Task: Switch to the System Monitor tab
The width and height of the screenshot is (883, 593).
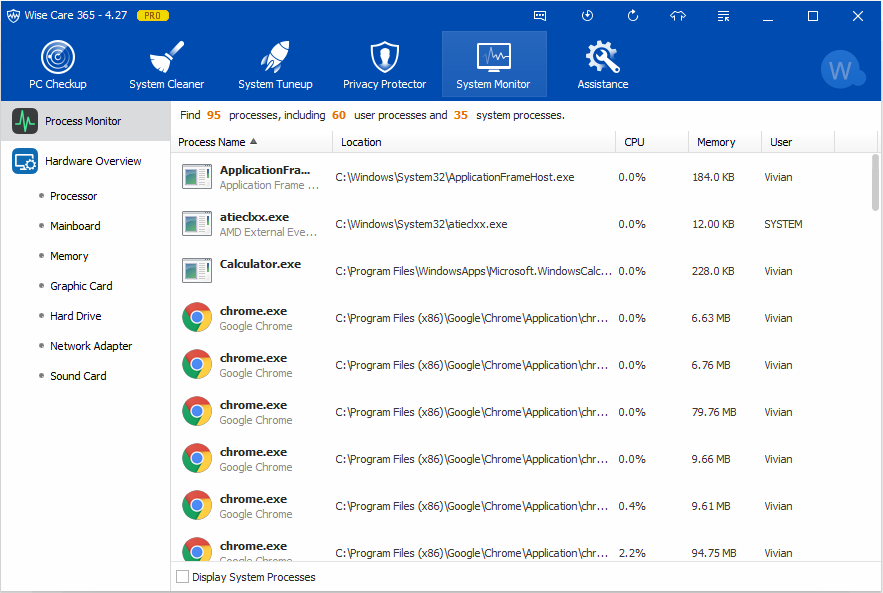Action: coord(494,64)
